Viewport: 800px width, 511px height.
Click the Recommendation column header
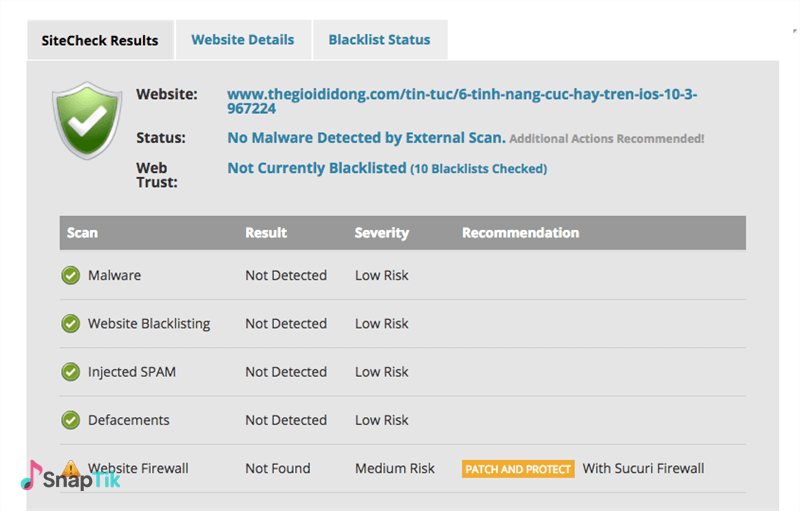pos(520,233)
